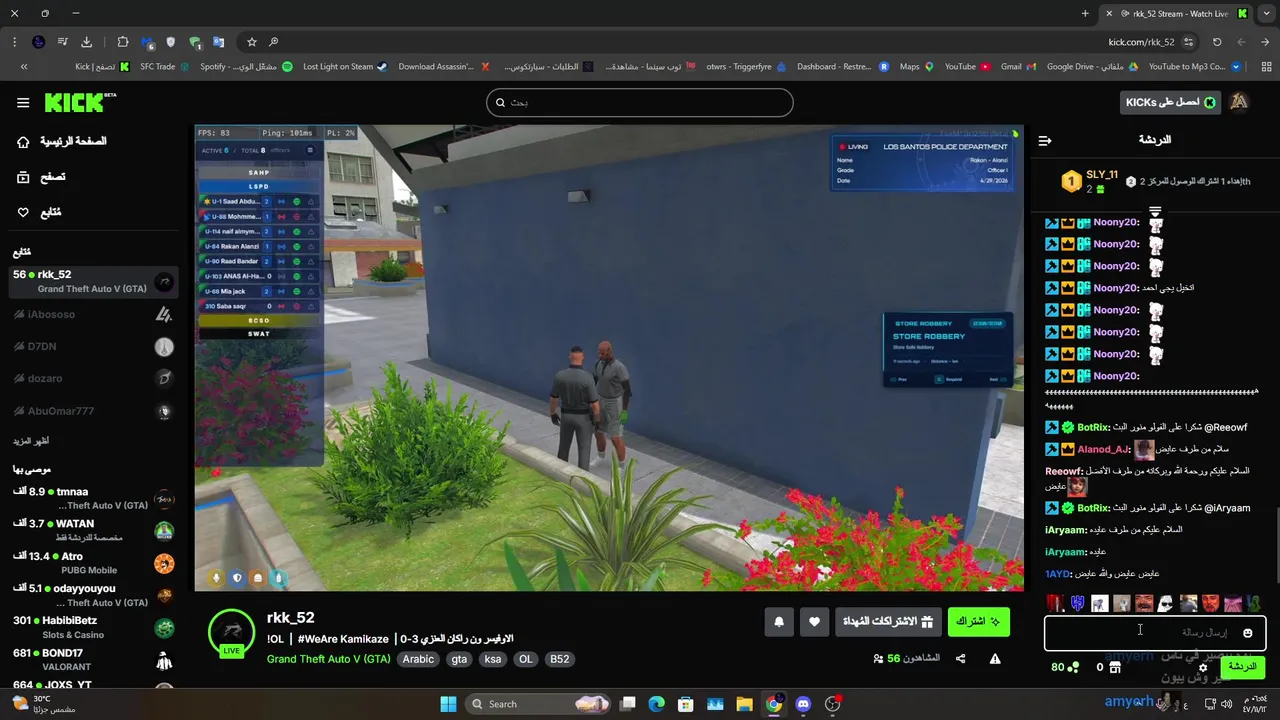Open the Kick hamburger menu
This screenshot has height=720, width=1280.
(x=23, y=102)
